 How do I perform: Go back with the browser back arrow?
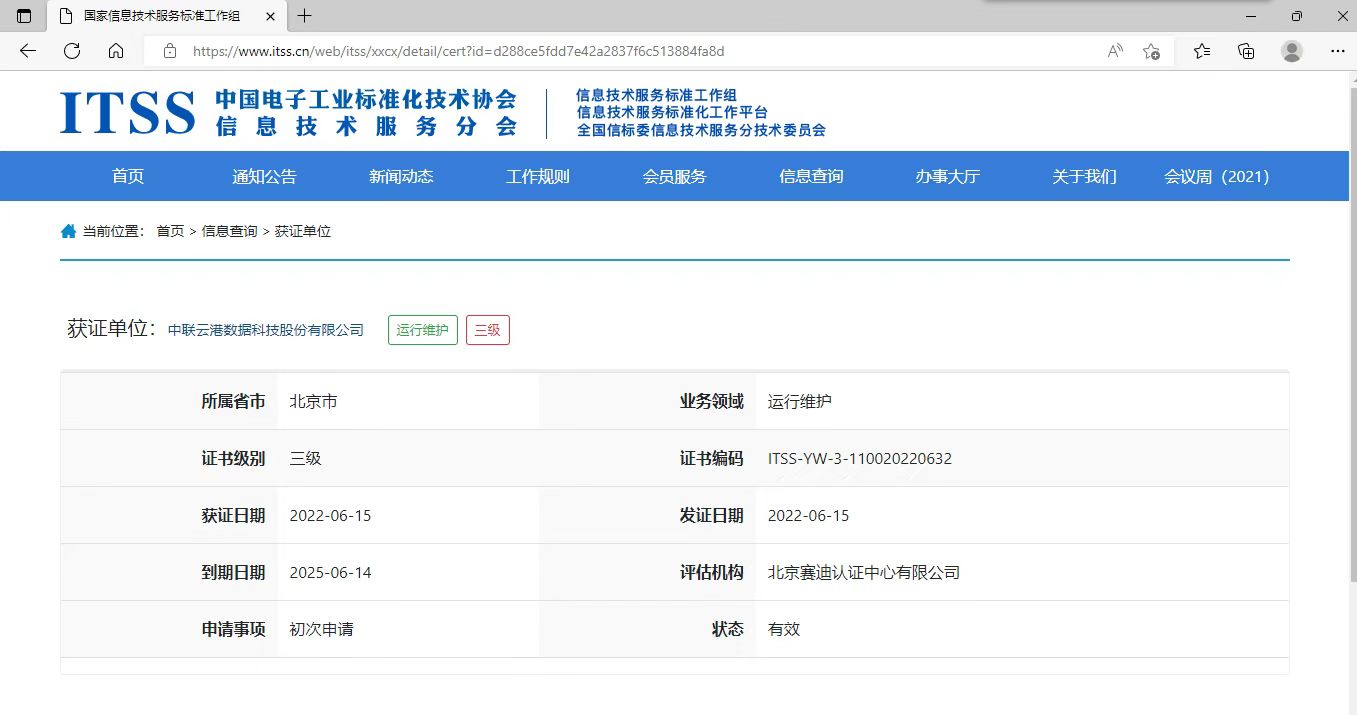pos(28,51)
